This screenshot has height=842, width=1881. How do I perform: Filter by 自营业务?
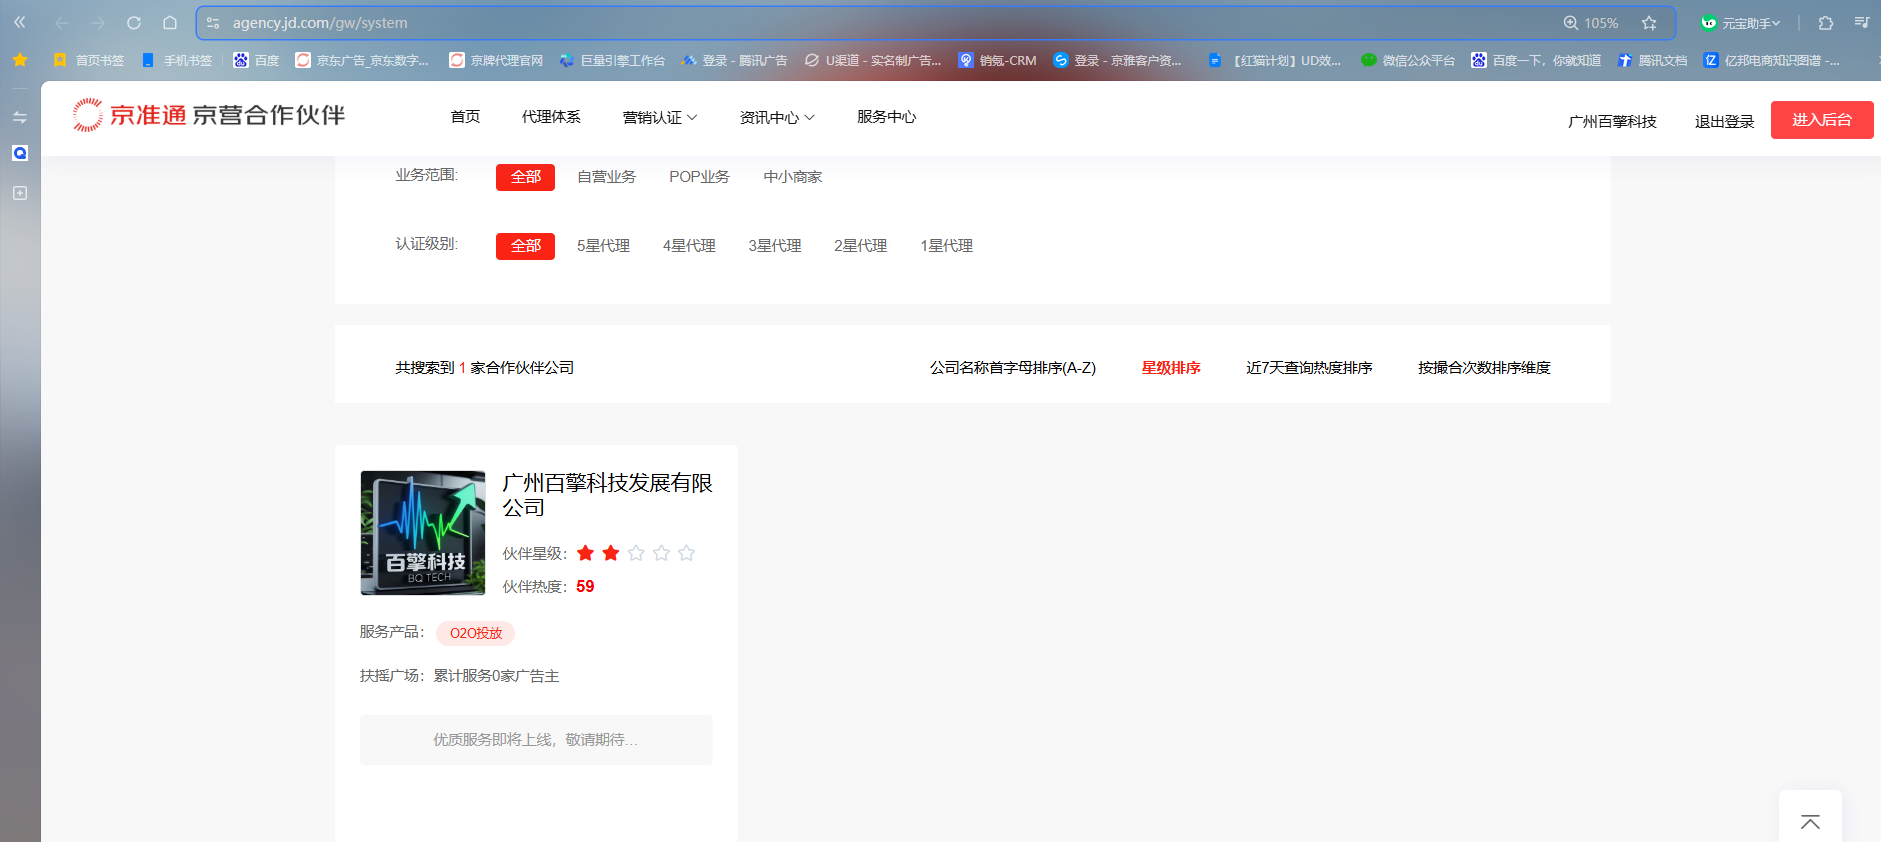click(606, 177)
